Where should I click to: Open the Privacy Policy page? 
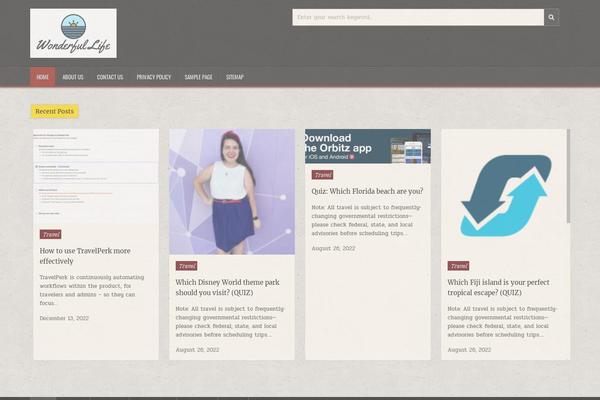154,77
